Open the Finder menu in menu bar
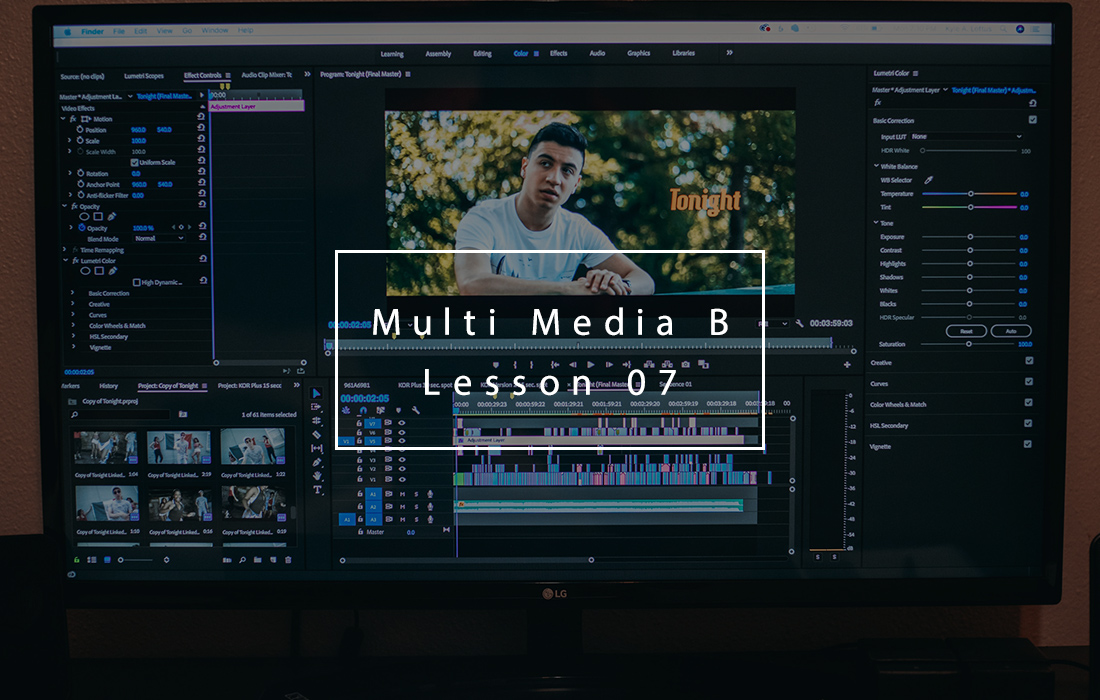This screenshot has width=1100, height=700. (x=92, y=32)
